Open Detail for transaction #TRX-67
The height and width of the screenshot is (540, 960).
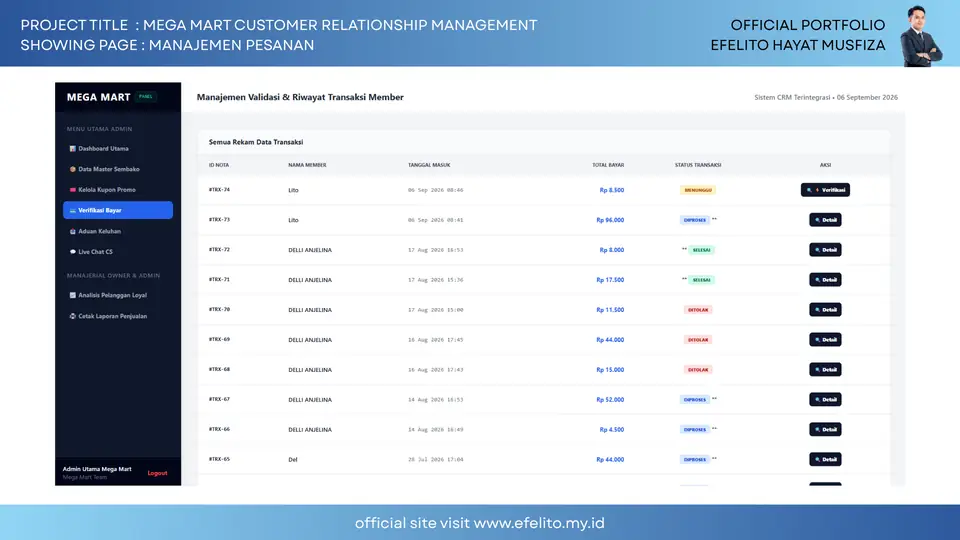[x=825, y=400]
